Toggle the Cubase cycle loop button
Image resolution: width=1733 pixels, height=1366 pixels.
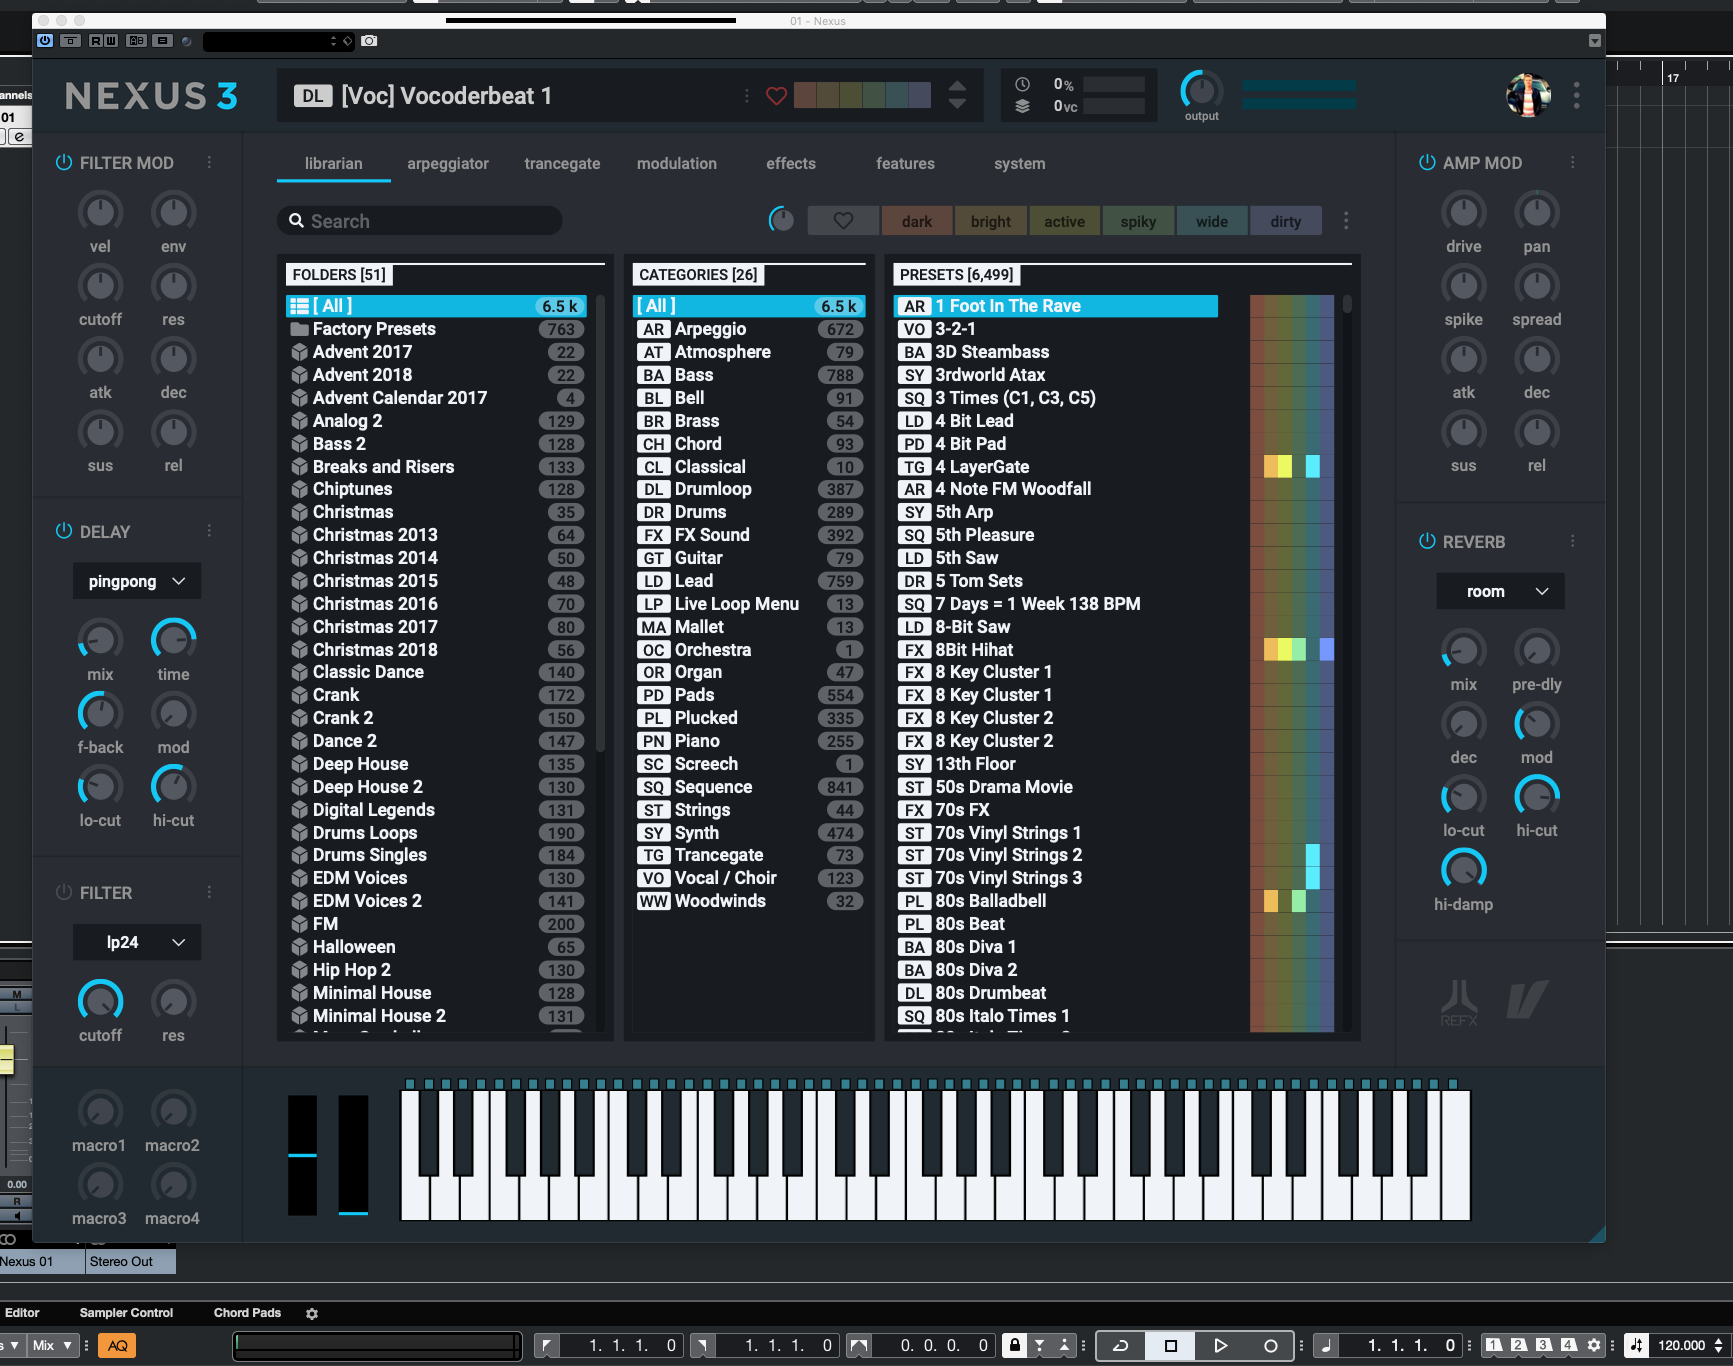tap(1121, 1346)
